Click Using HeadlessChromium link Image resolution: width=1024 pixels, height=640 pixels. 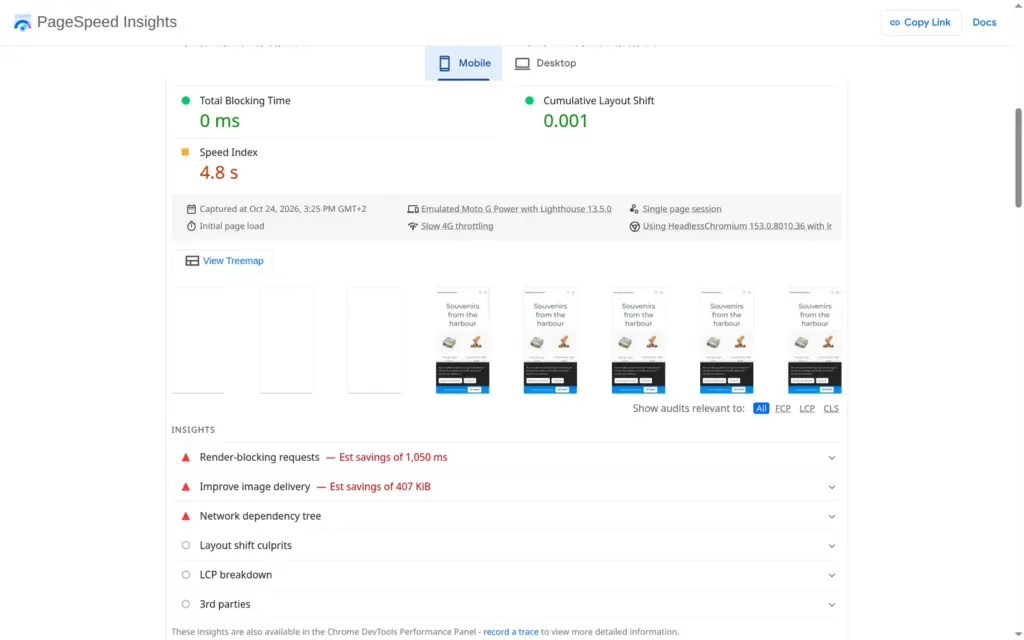coord(737,226)
